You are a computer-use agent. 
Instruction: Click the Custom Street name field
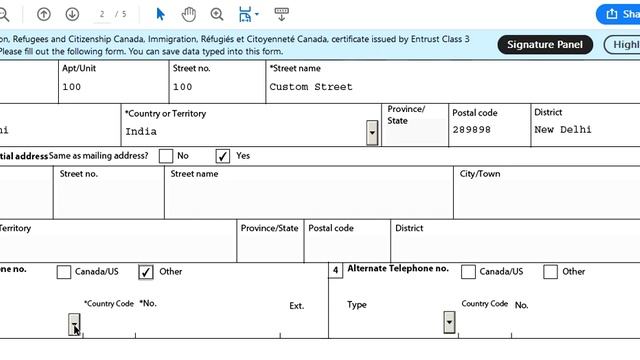453,87
